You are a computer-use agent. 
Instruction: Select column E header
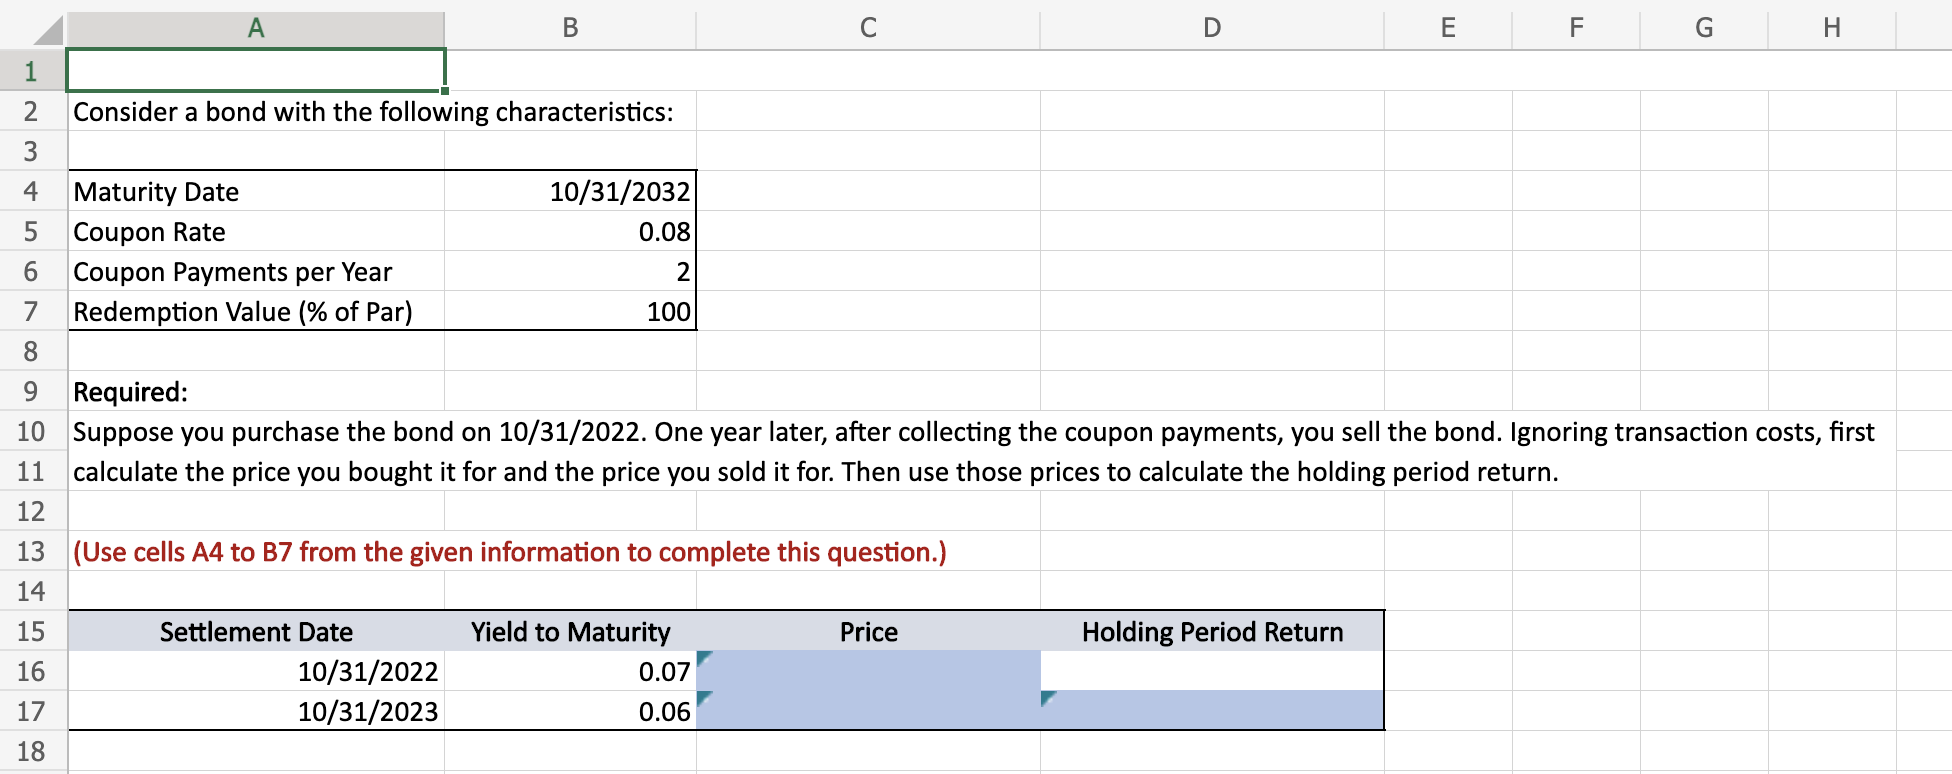[1448, 28]
